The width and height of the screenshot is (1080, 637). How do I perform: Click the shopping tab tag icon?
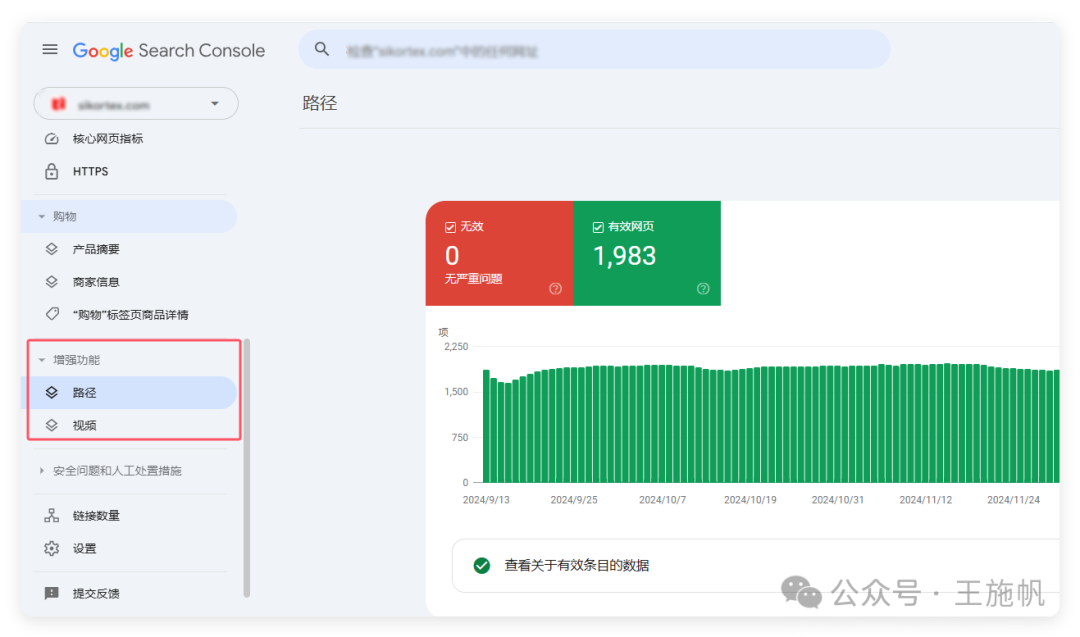[x=52, y=314]
